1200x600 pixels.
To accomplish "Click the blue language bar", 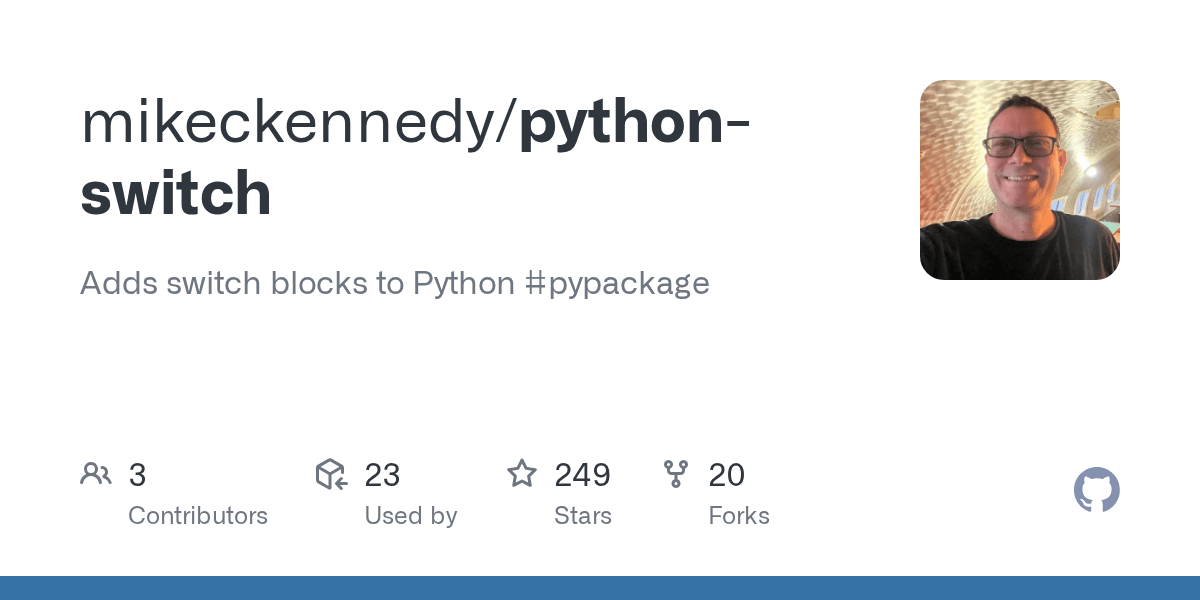I will coord(600,588).
